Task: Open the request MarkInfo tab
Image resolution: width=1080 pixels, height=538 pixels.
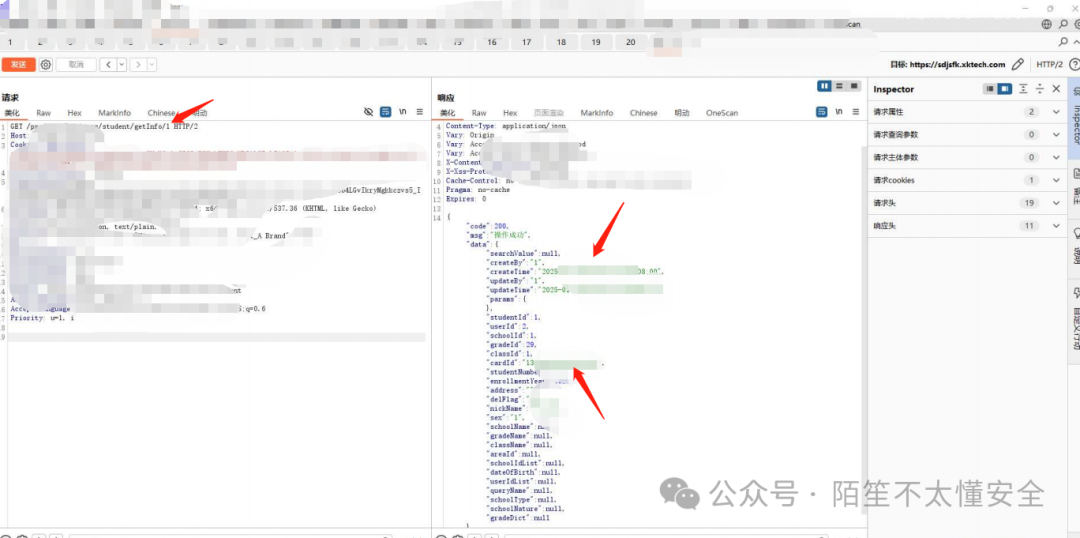Action: click(x=114, y=113)
